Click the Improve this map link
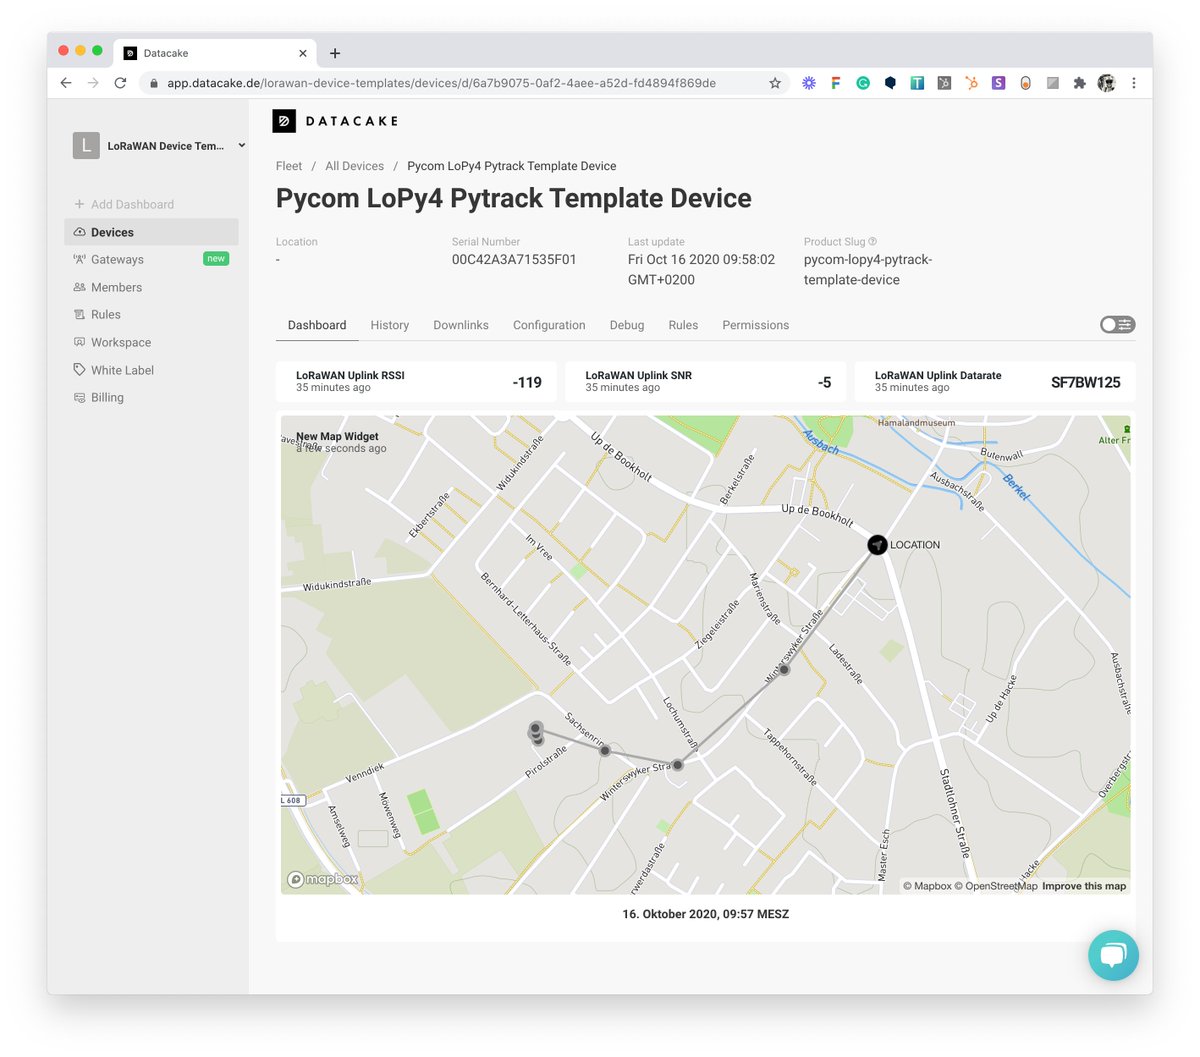This screenshot has width=1200, height=1057. 1084,885
